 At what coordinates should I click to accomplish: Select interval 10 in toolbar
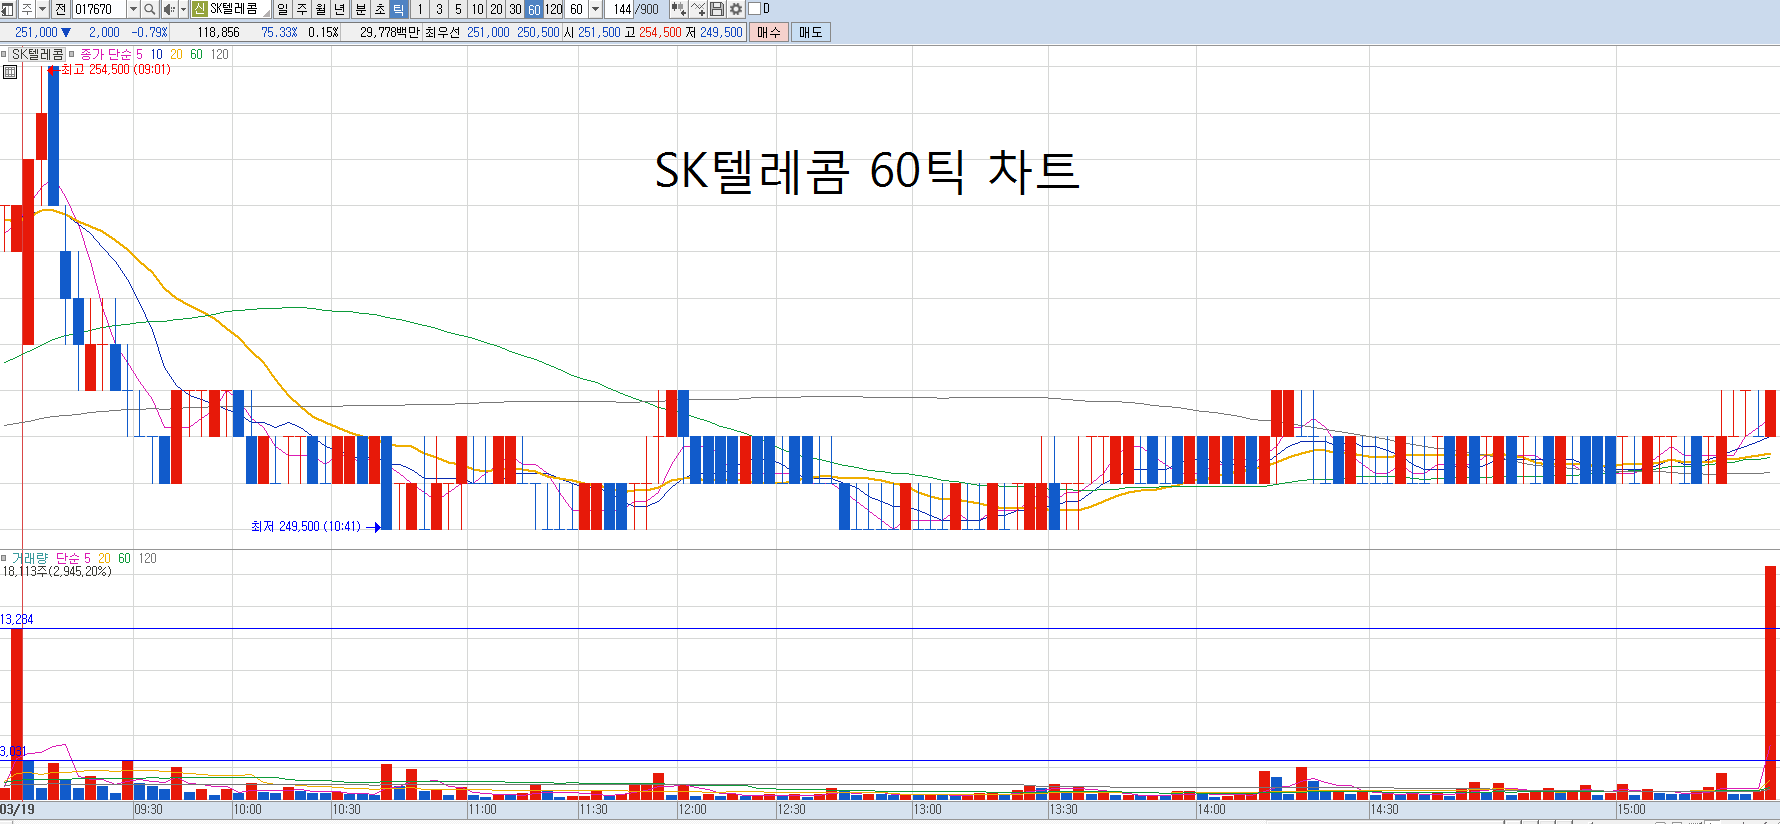pos(477,9)
